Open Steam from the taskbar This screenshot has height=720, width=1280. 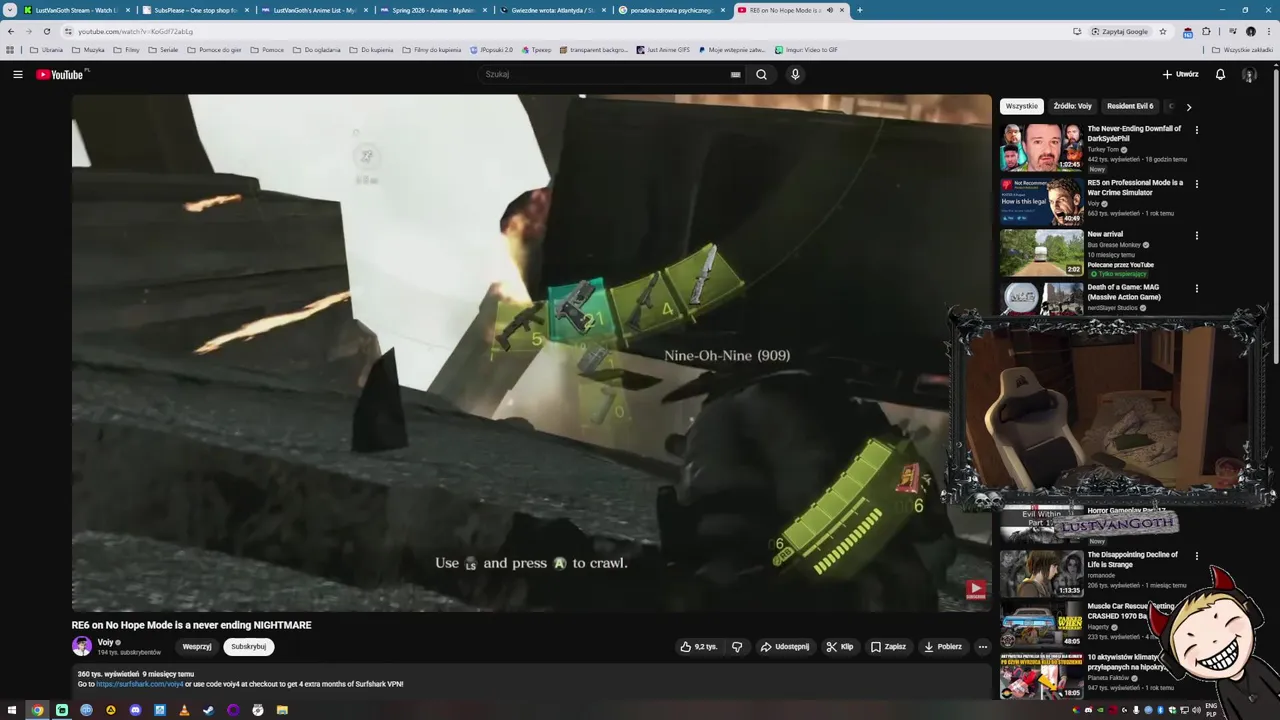[x=208, y=710]
